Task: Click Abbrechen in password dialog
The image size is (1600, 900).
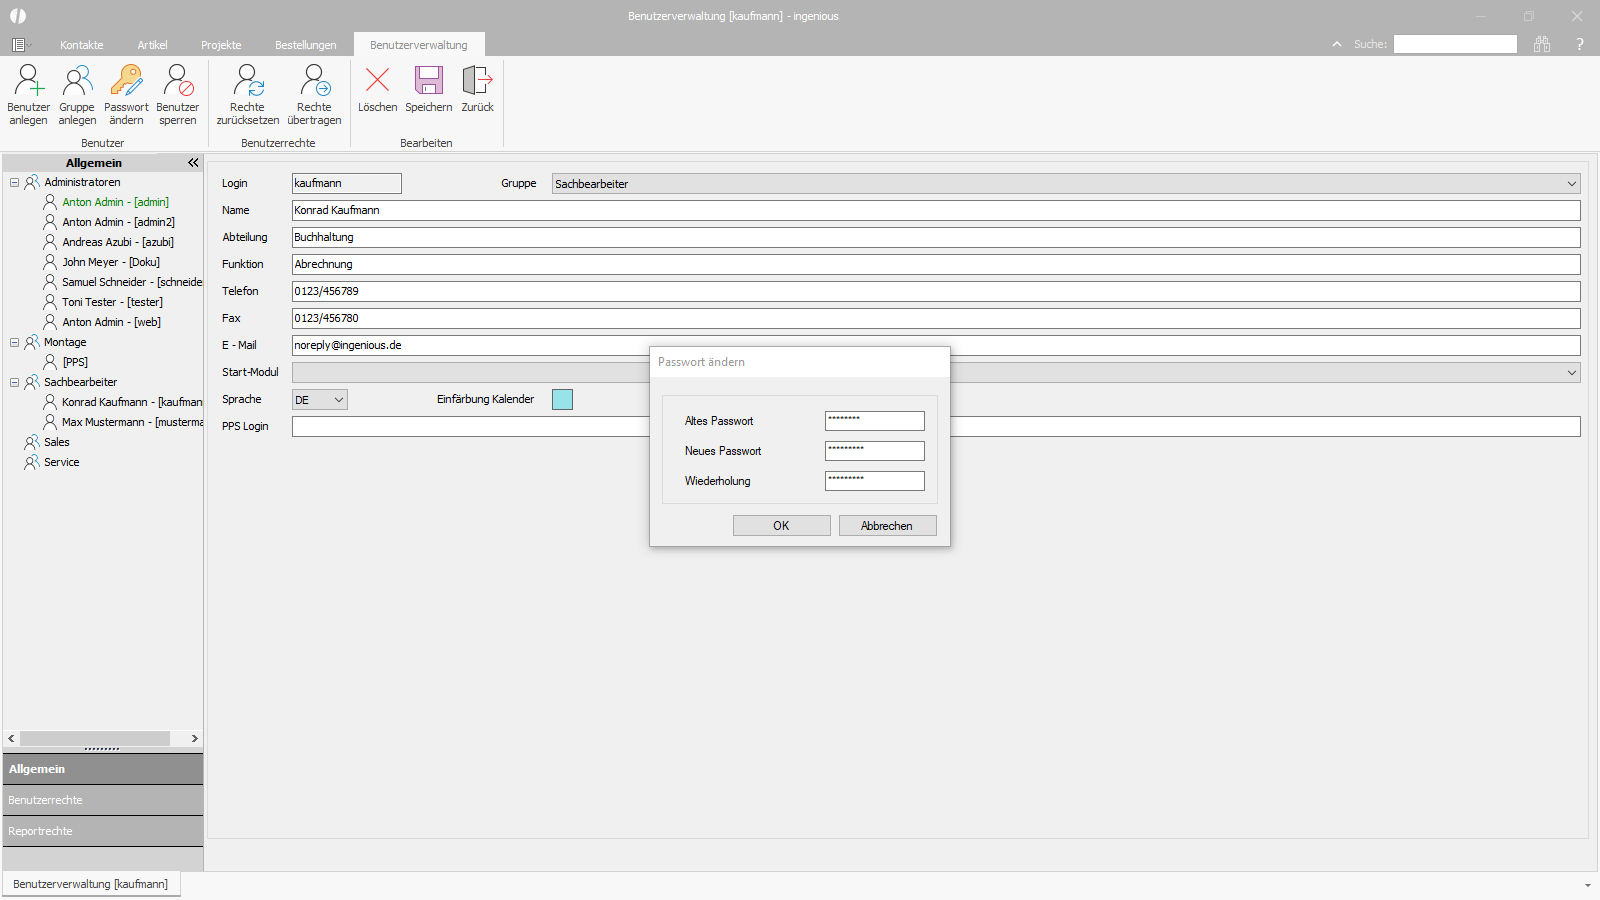Action: click(x=887, y=526)
